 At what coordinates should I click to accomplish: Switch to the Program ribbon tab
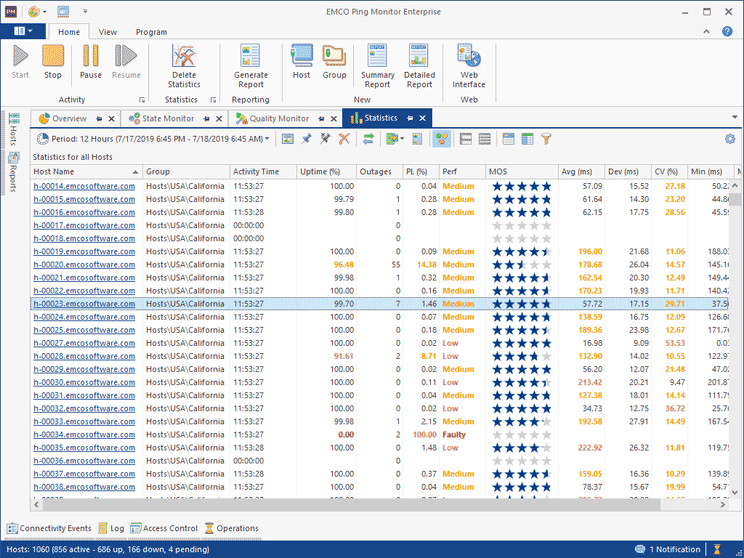(x=151, y=32)
